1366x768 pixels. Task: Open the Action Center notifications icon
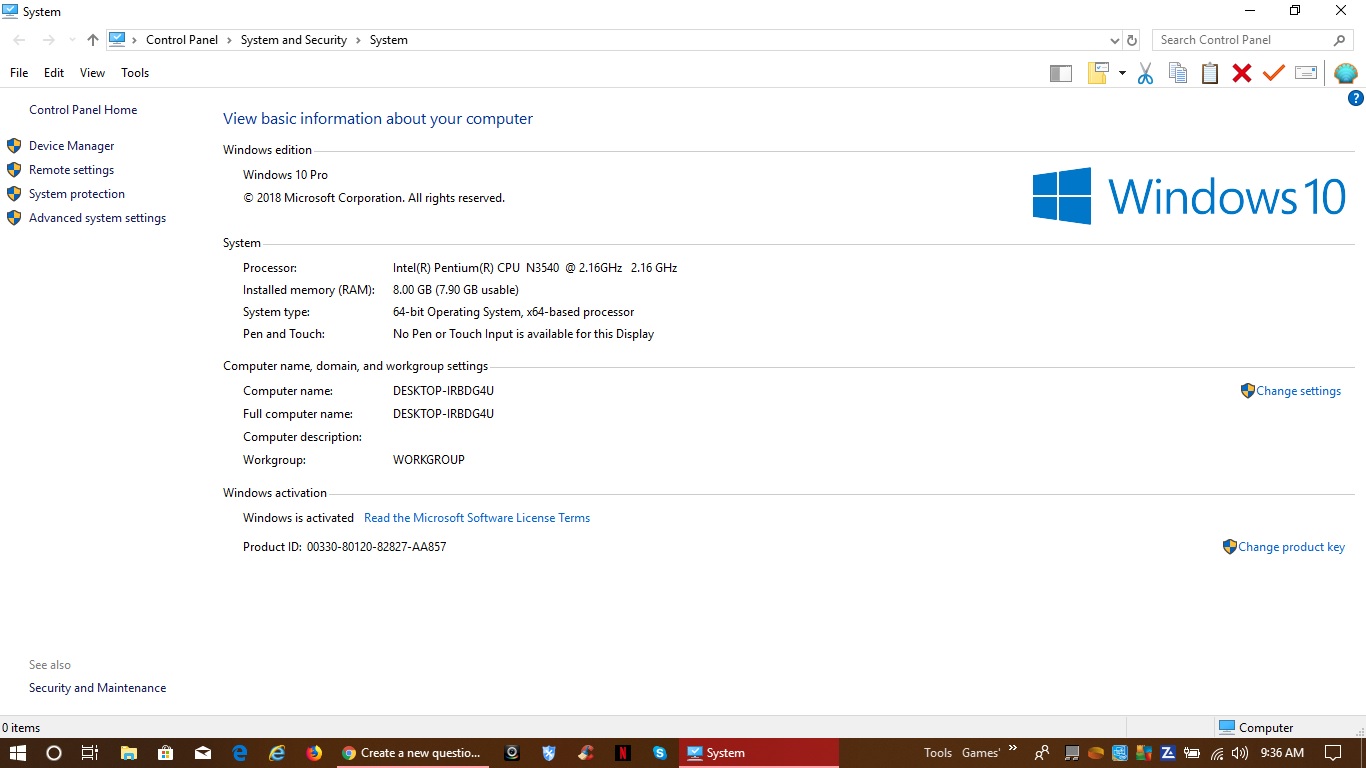pos(1333,753)
